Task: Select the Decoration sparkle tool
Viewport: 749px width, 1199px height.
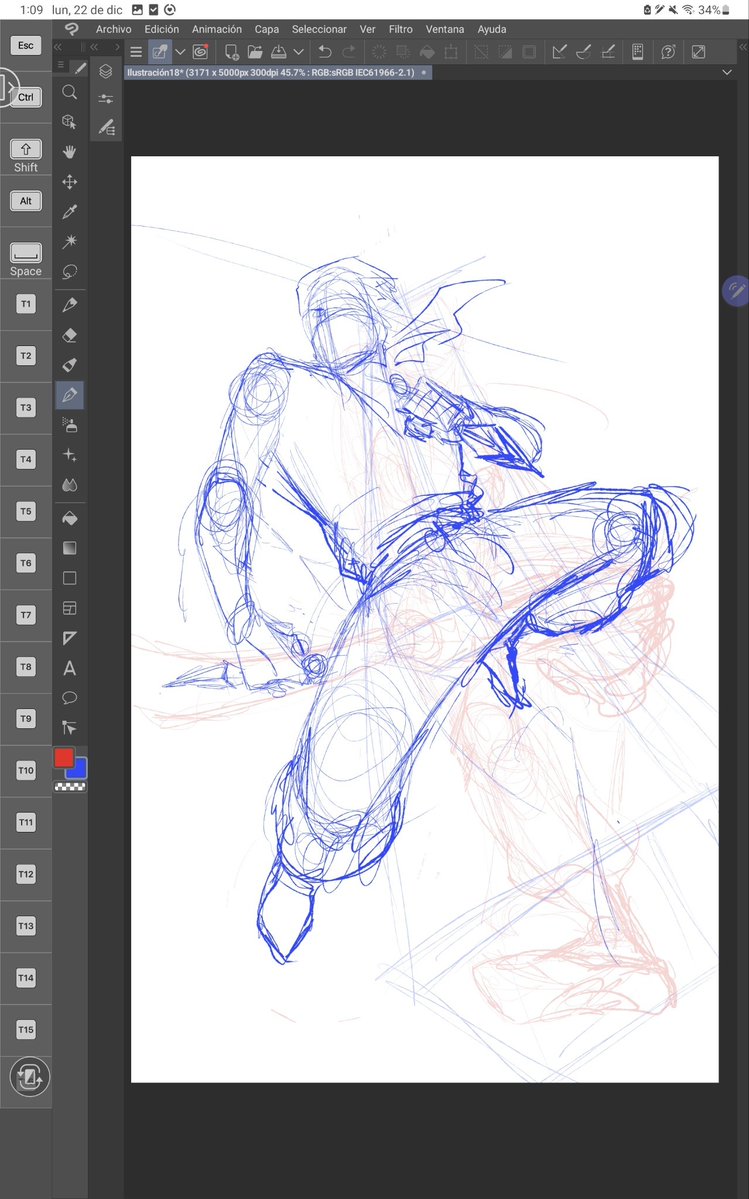Action: tap(70, 455)
